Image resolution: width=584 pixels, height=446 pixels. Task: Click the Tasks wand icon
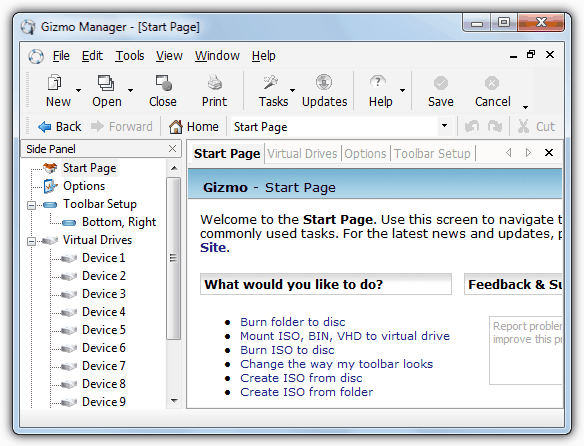[271, 82]
